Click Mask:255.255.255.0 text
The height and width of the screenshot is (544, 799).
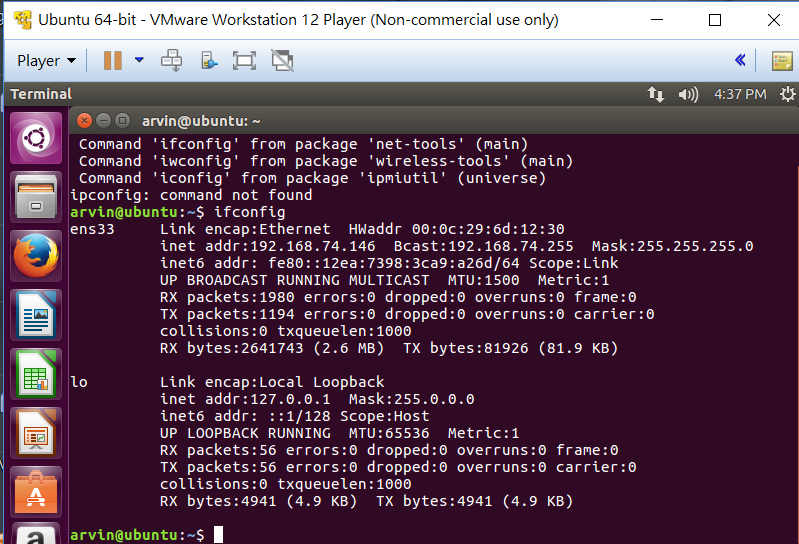click(673, 247)
